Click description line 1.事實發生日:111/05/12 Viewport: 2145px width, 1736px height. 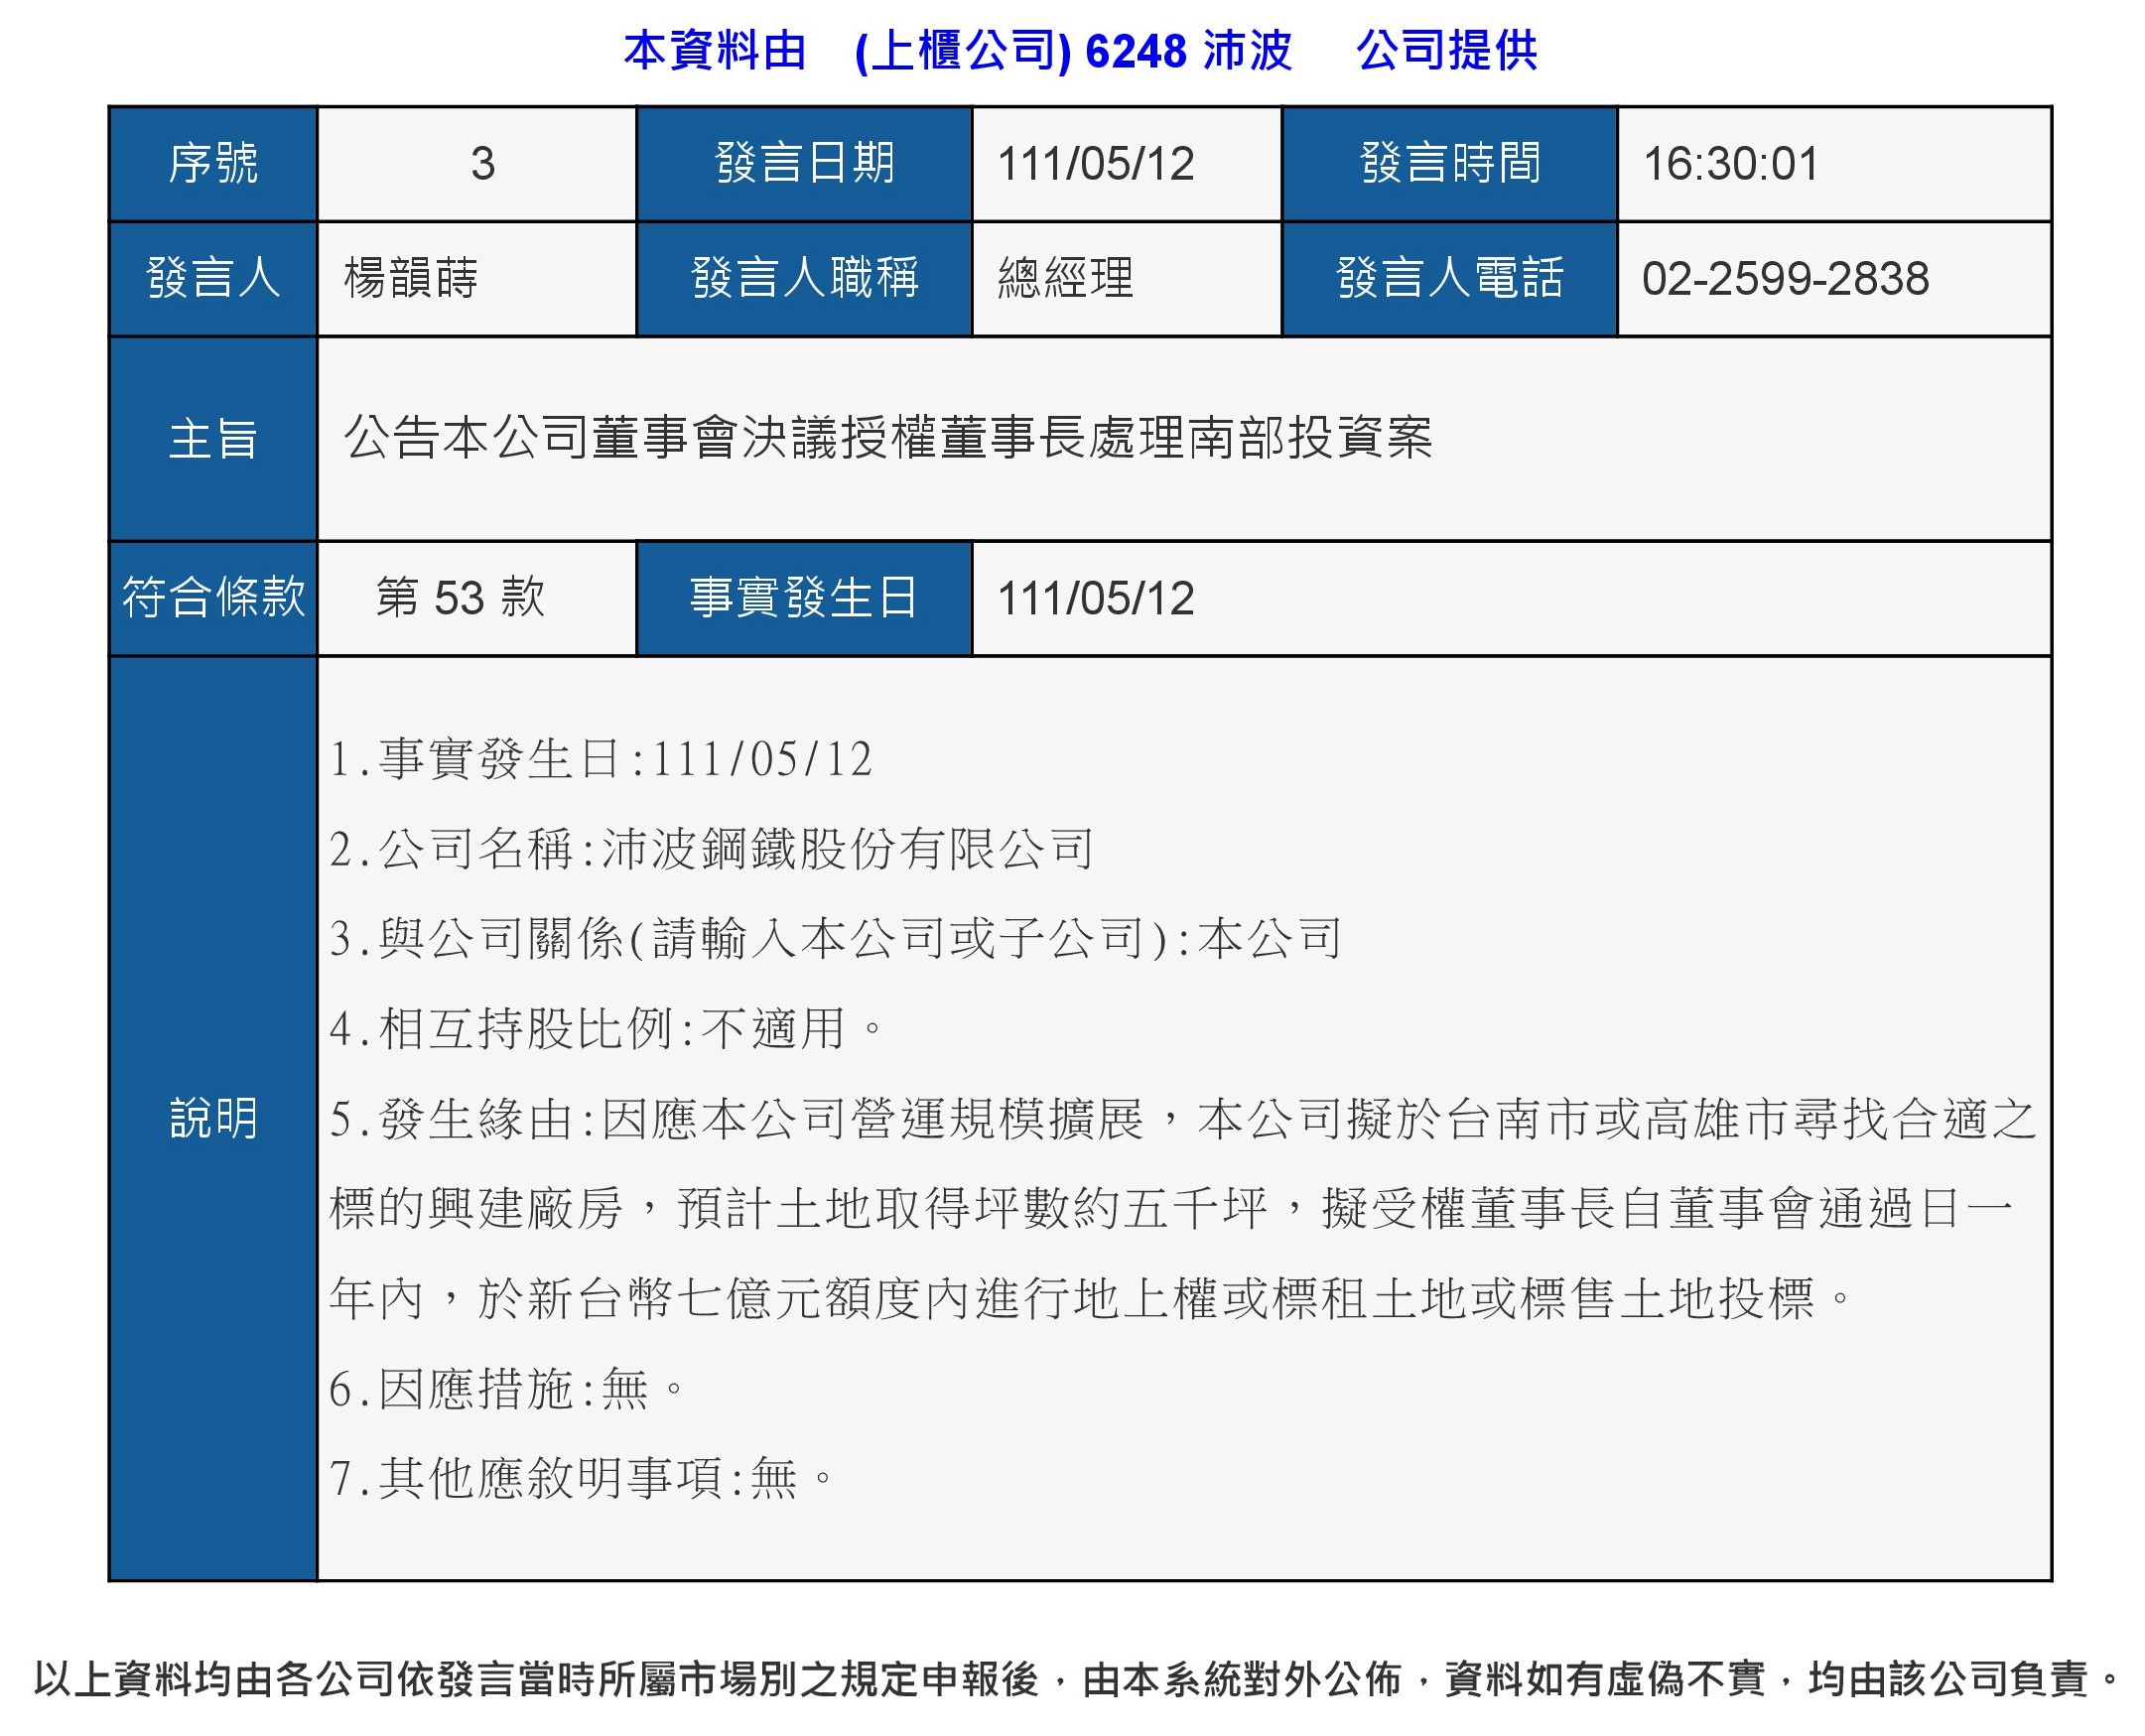(601, 759)
